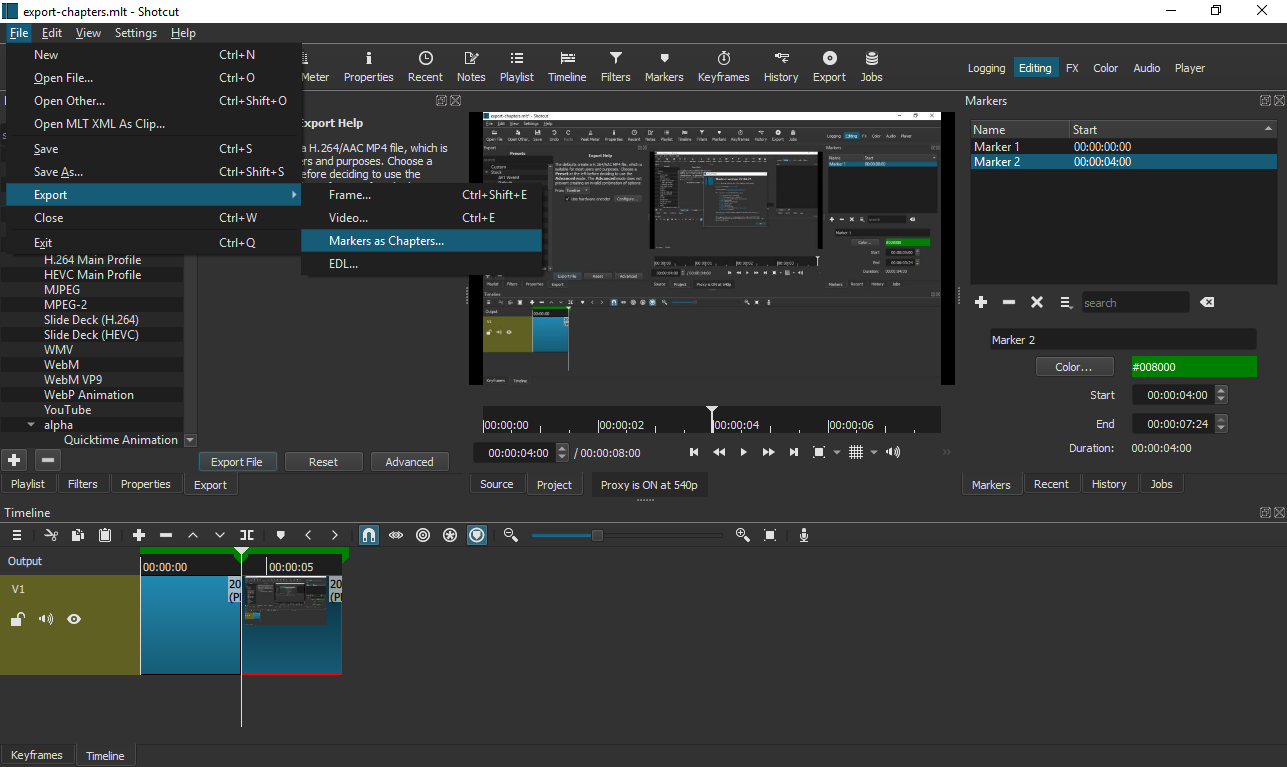This screenshot has height=767, width=1287.
Task: Cut the selection with timeline scissors icon
Action: coord(51,535)
